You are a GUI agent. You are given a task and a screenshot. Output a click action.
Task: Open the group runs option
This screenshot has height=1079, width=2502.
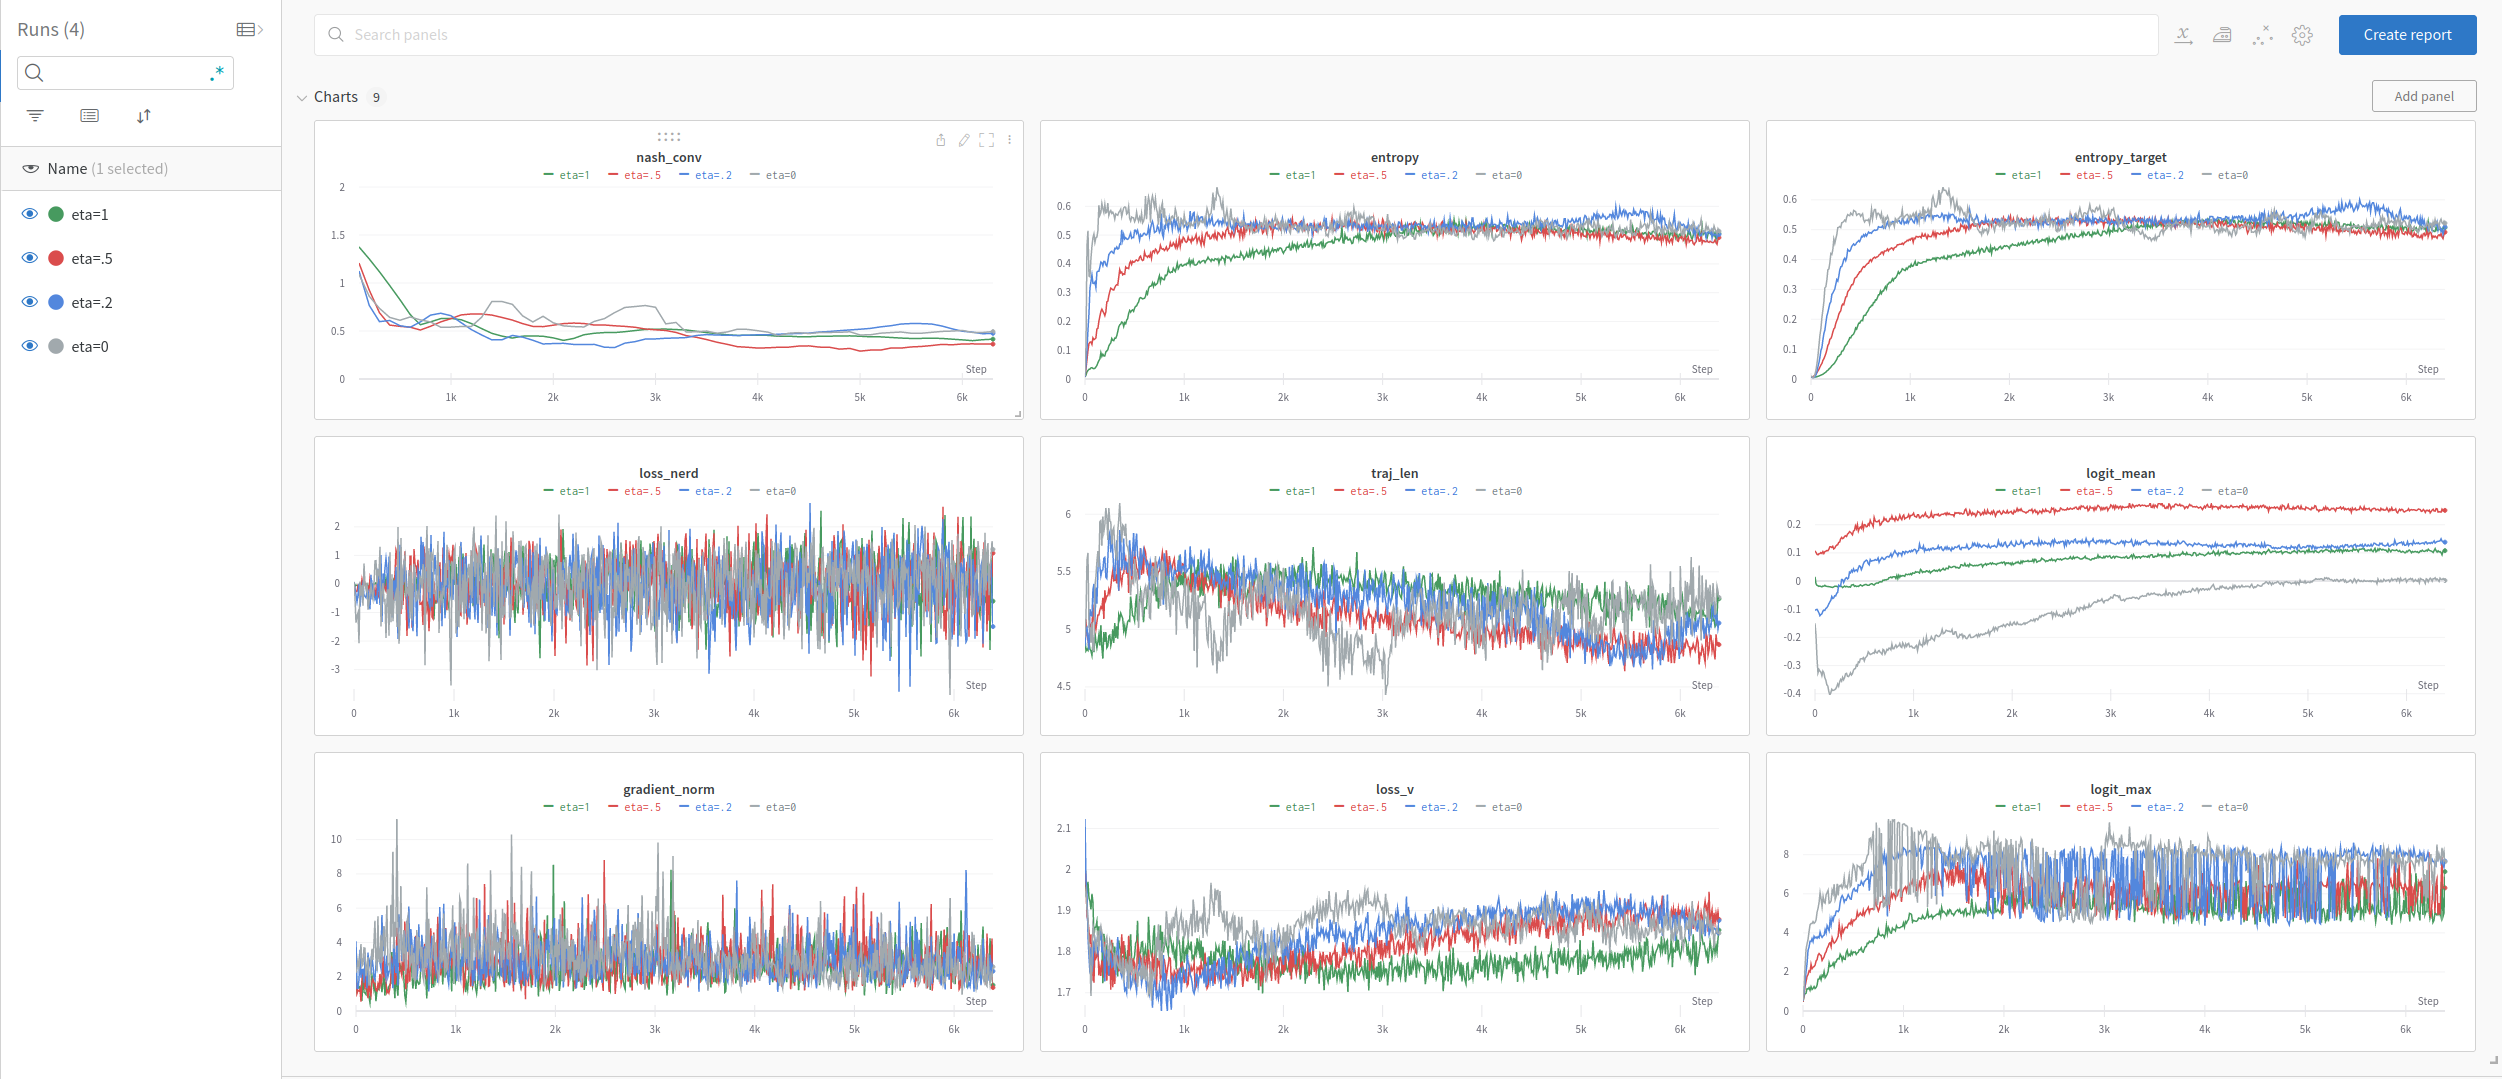(x=90, y=116)
